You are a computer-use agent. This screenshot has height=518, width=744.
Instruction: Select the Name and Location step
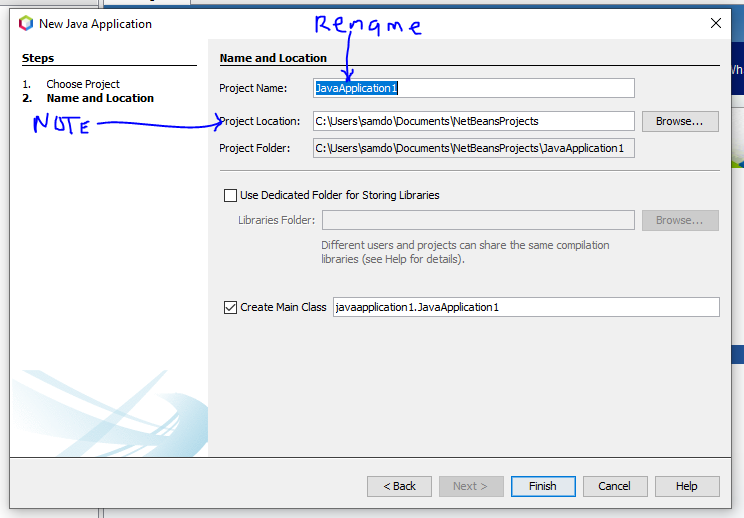coord(100,98)
